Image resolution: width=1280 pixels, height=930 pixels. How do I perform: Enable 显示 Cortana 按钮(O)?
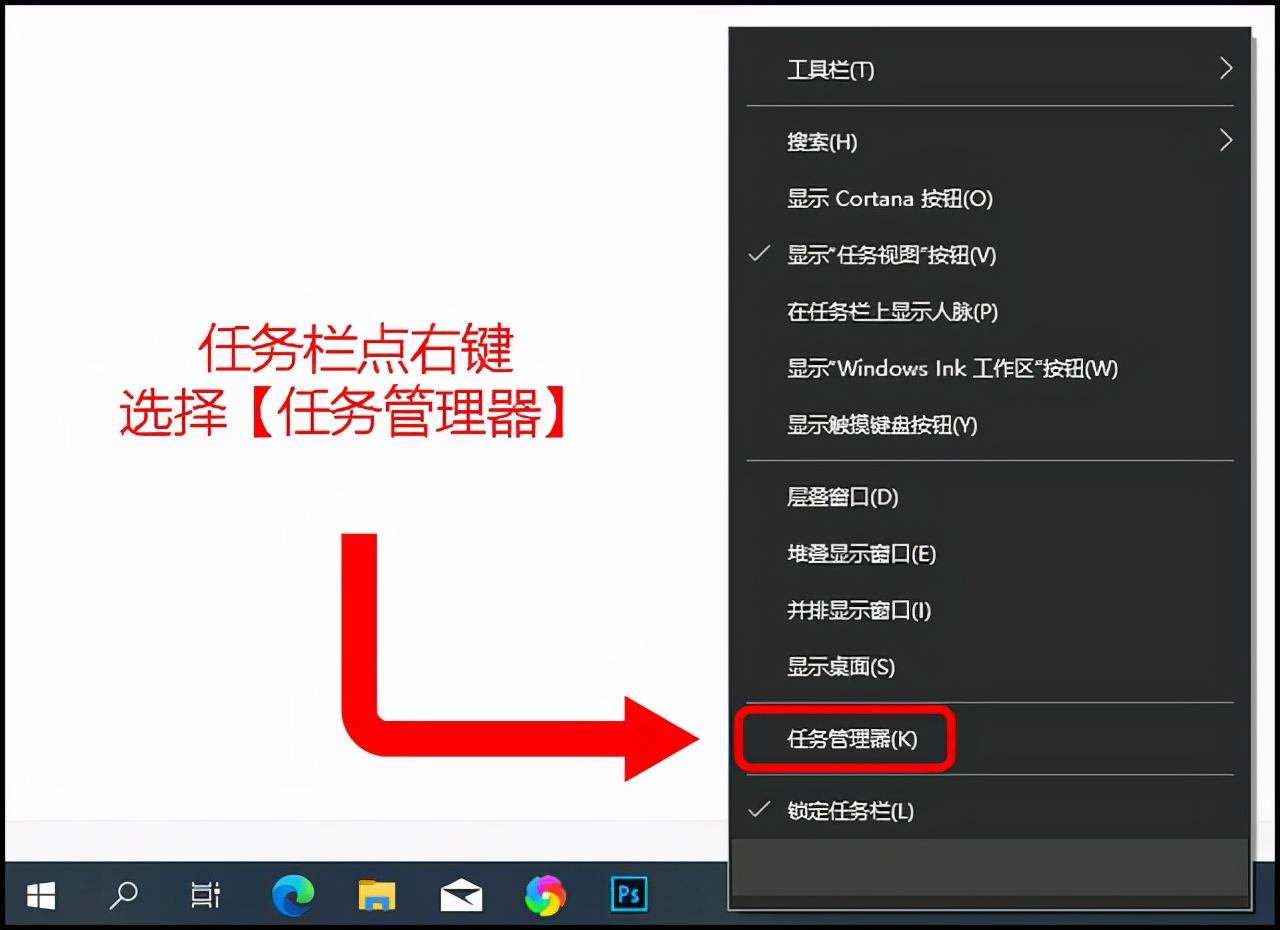(x=890, y=198)
